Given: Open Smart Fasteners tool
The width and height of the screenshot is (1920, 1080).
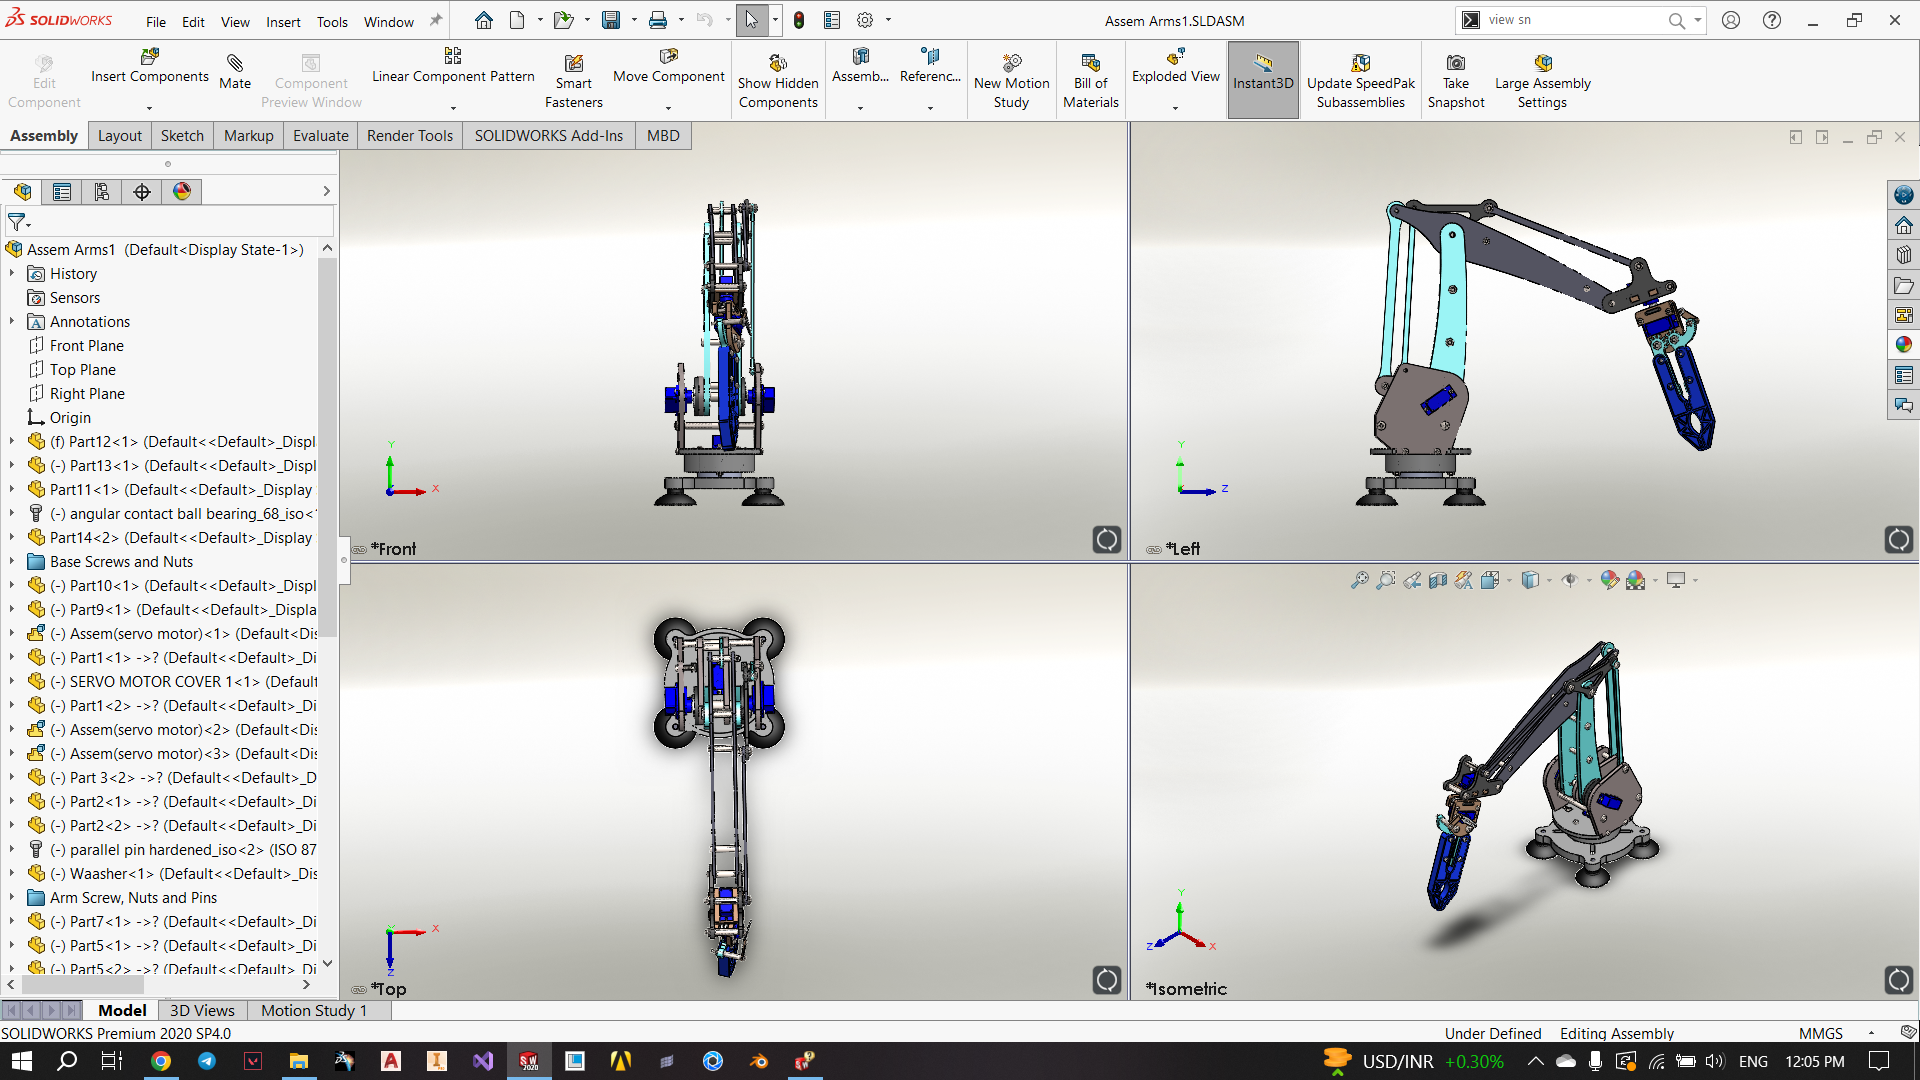Looking at the screenshot, I should click(573, 64).
